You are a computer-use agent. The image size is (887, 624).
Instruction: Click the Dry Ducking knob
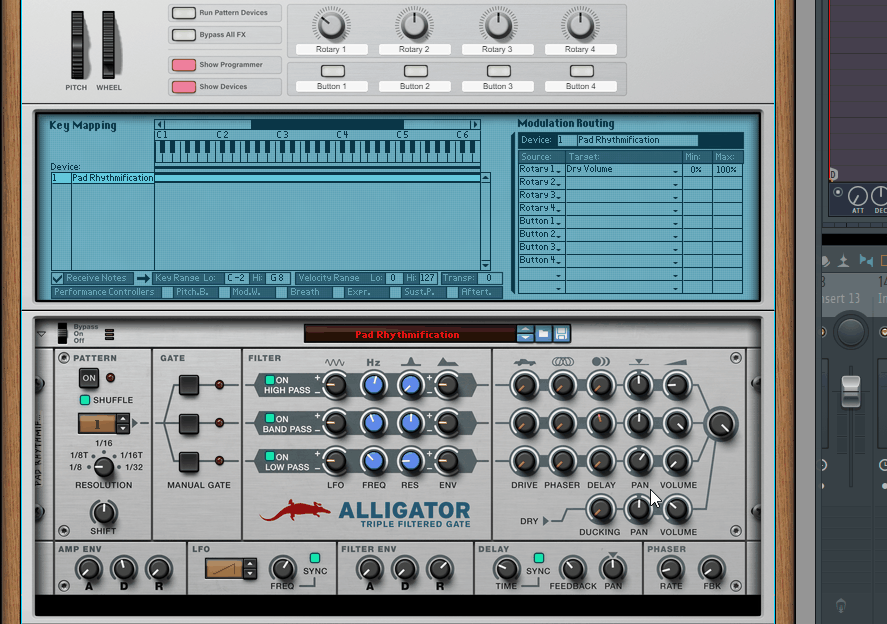(x=600, y=509)
